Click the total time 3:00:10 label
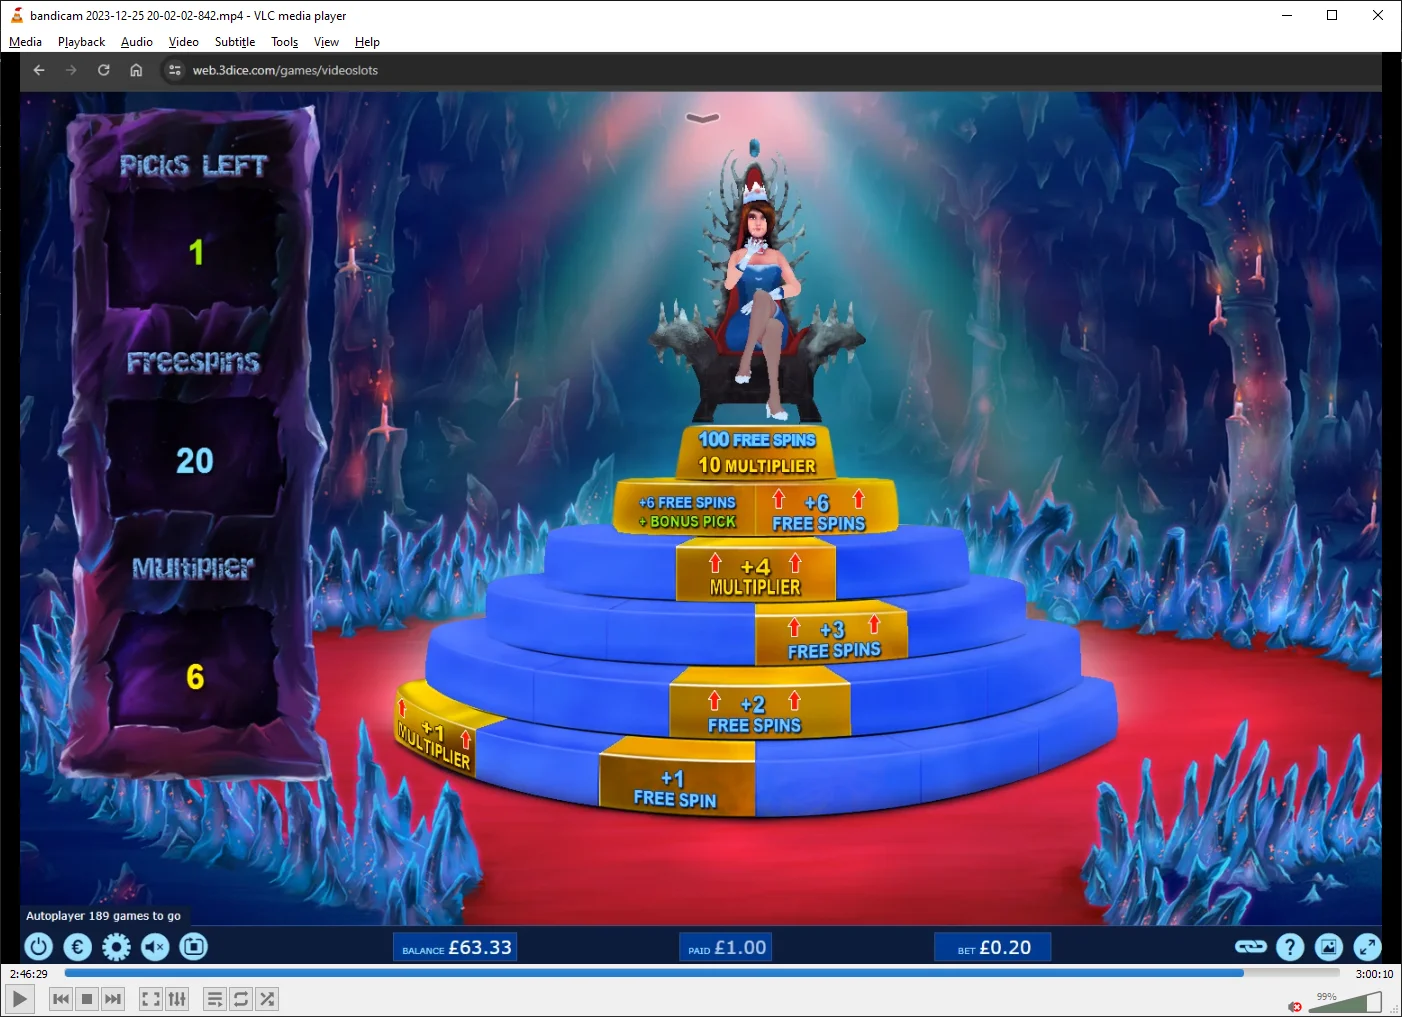This screenshot has width=1402, height=1017. pyautogui.click(x=1374, y=974)
